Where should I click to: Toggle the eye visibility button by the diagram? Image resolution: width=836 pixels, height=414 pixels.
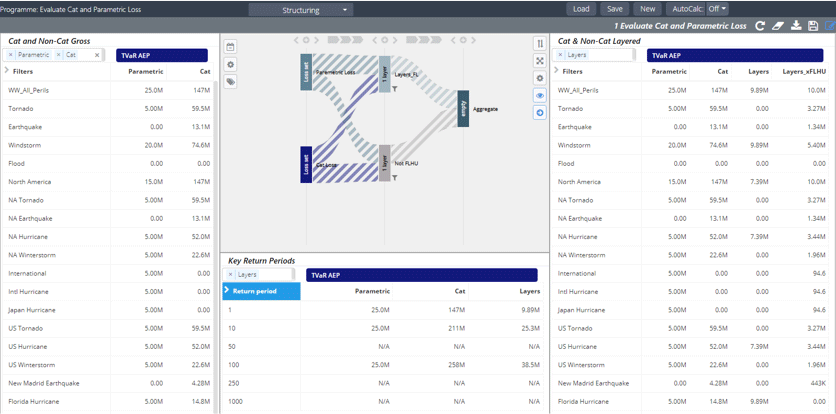(540, 96)
